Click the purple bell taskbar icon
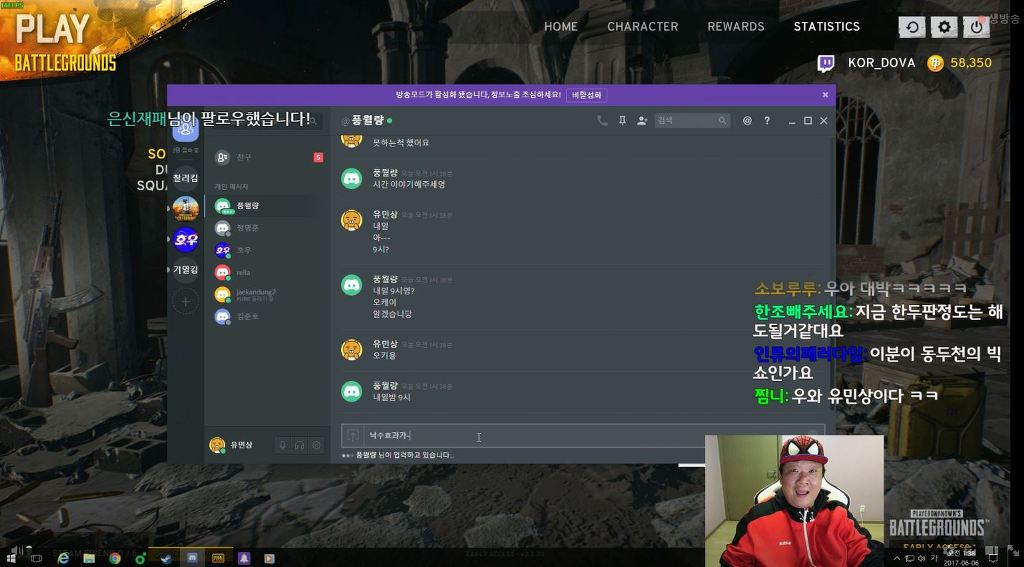Image resolution: width=1024 pixels, height=567 pixels. coord(244,559)
